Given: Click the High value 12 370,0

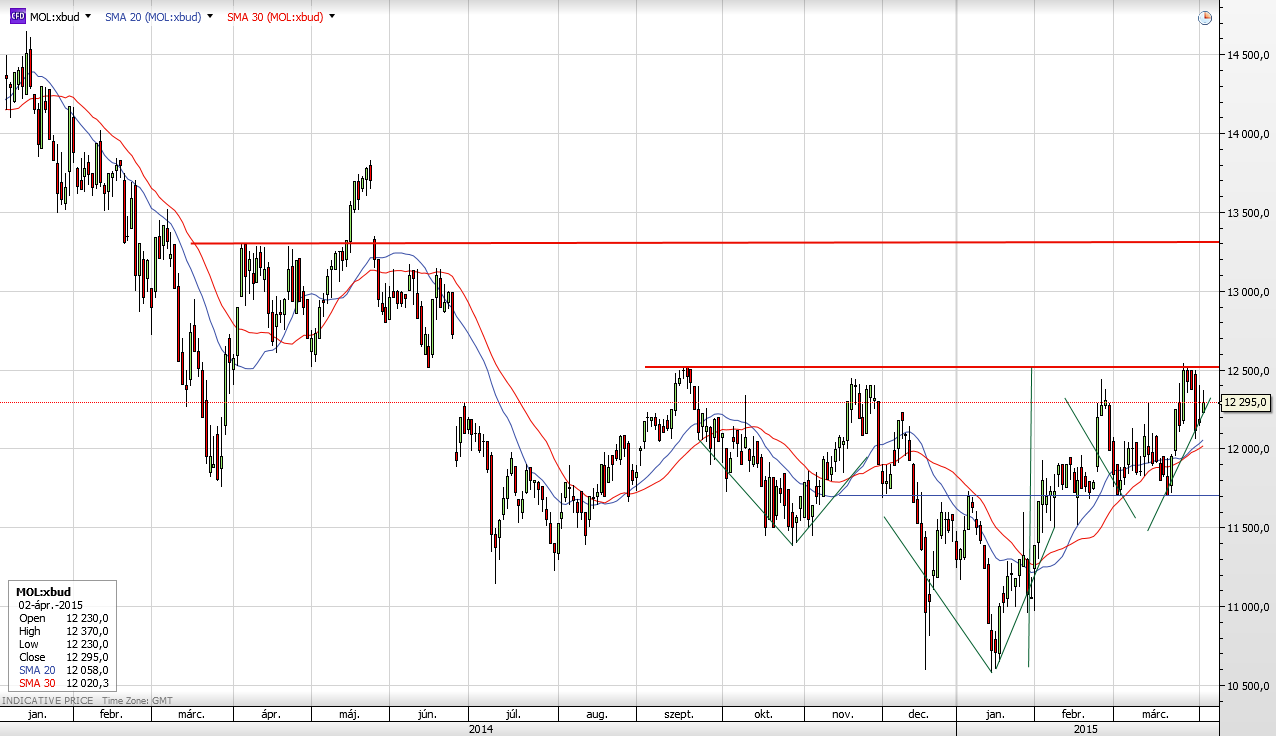Looking at the screenshot, I should coord(87,631).
